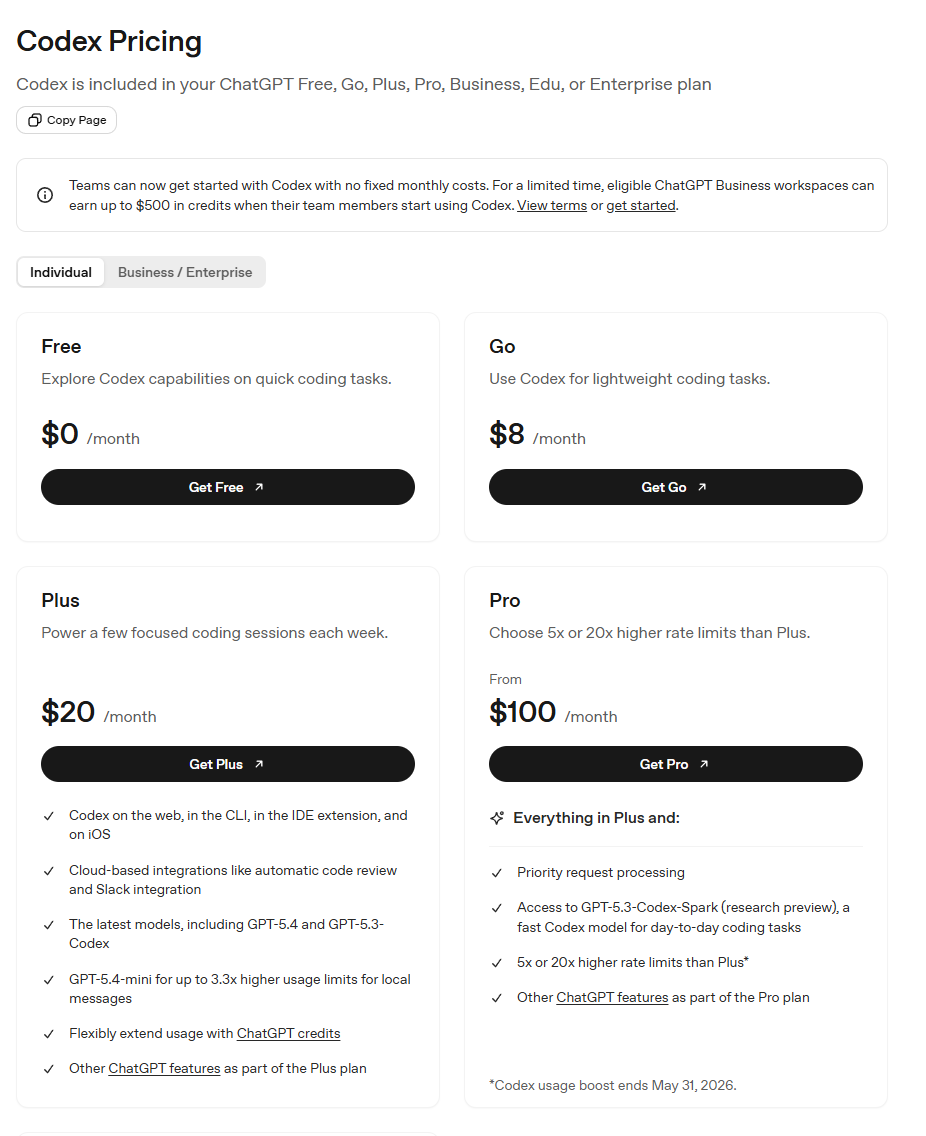Image resolution: width=926 pixels, height=1136 pixels.
Task: Select the Individual tab
Action: tap(61, 272)
